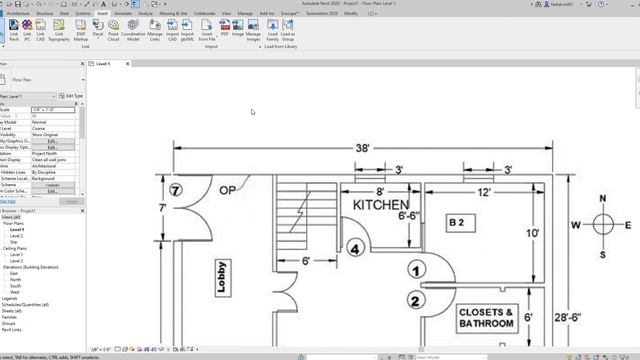640x360 pixels.
Task: Click the Properties help link
Action: pyautogui.click(x=7, y=202)
